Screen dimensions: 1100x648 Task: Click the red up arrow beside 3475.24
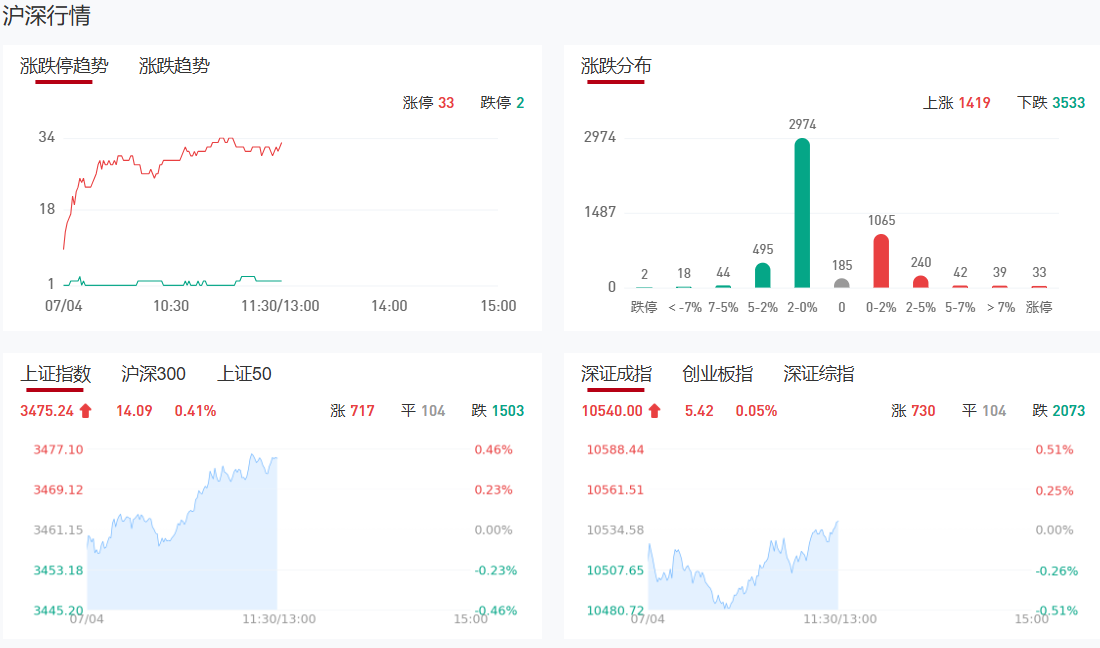(x=85, y=410)
